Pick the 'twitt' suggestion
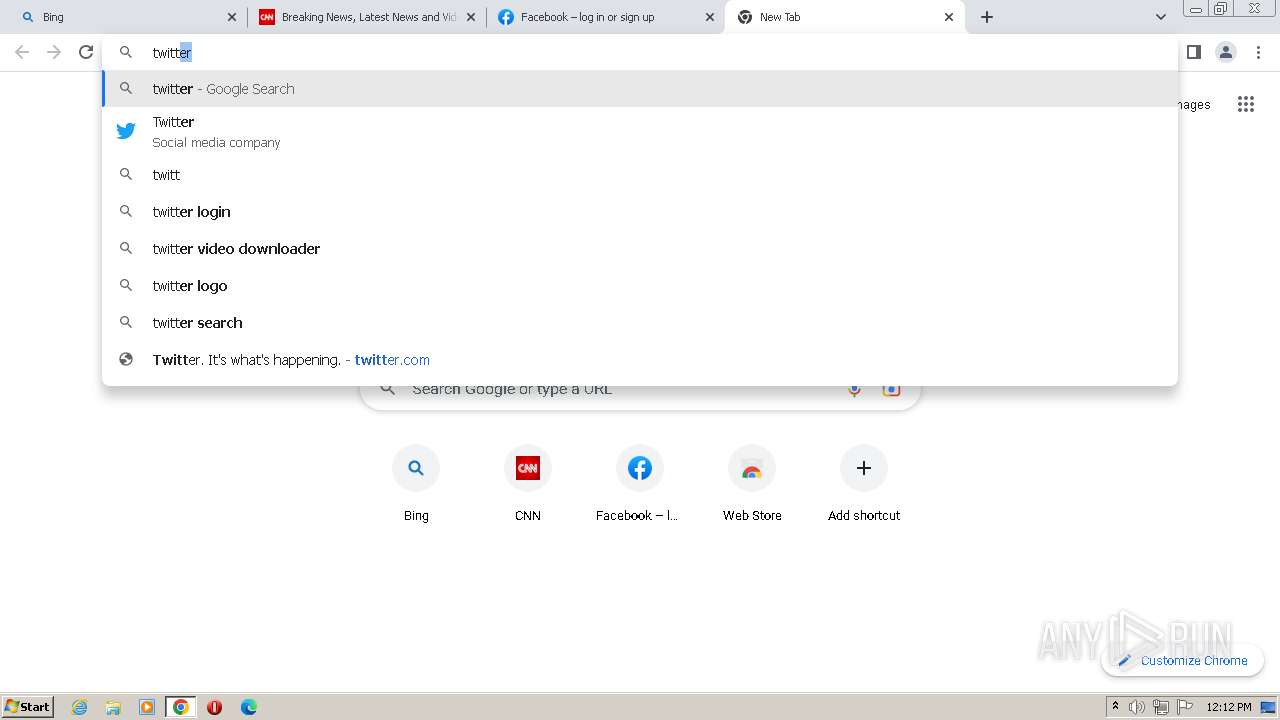Viewport: 1280px width, 720px height. pos(640,175)
